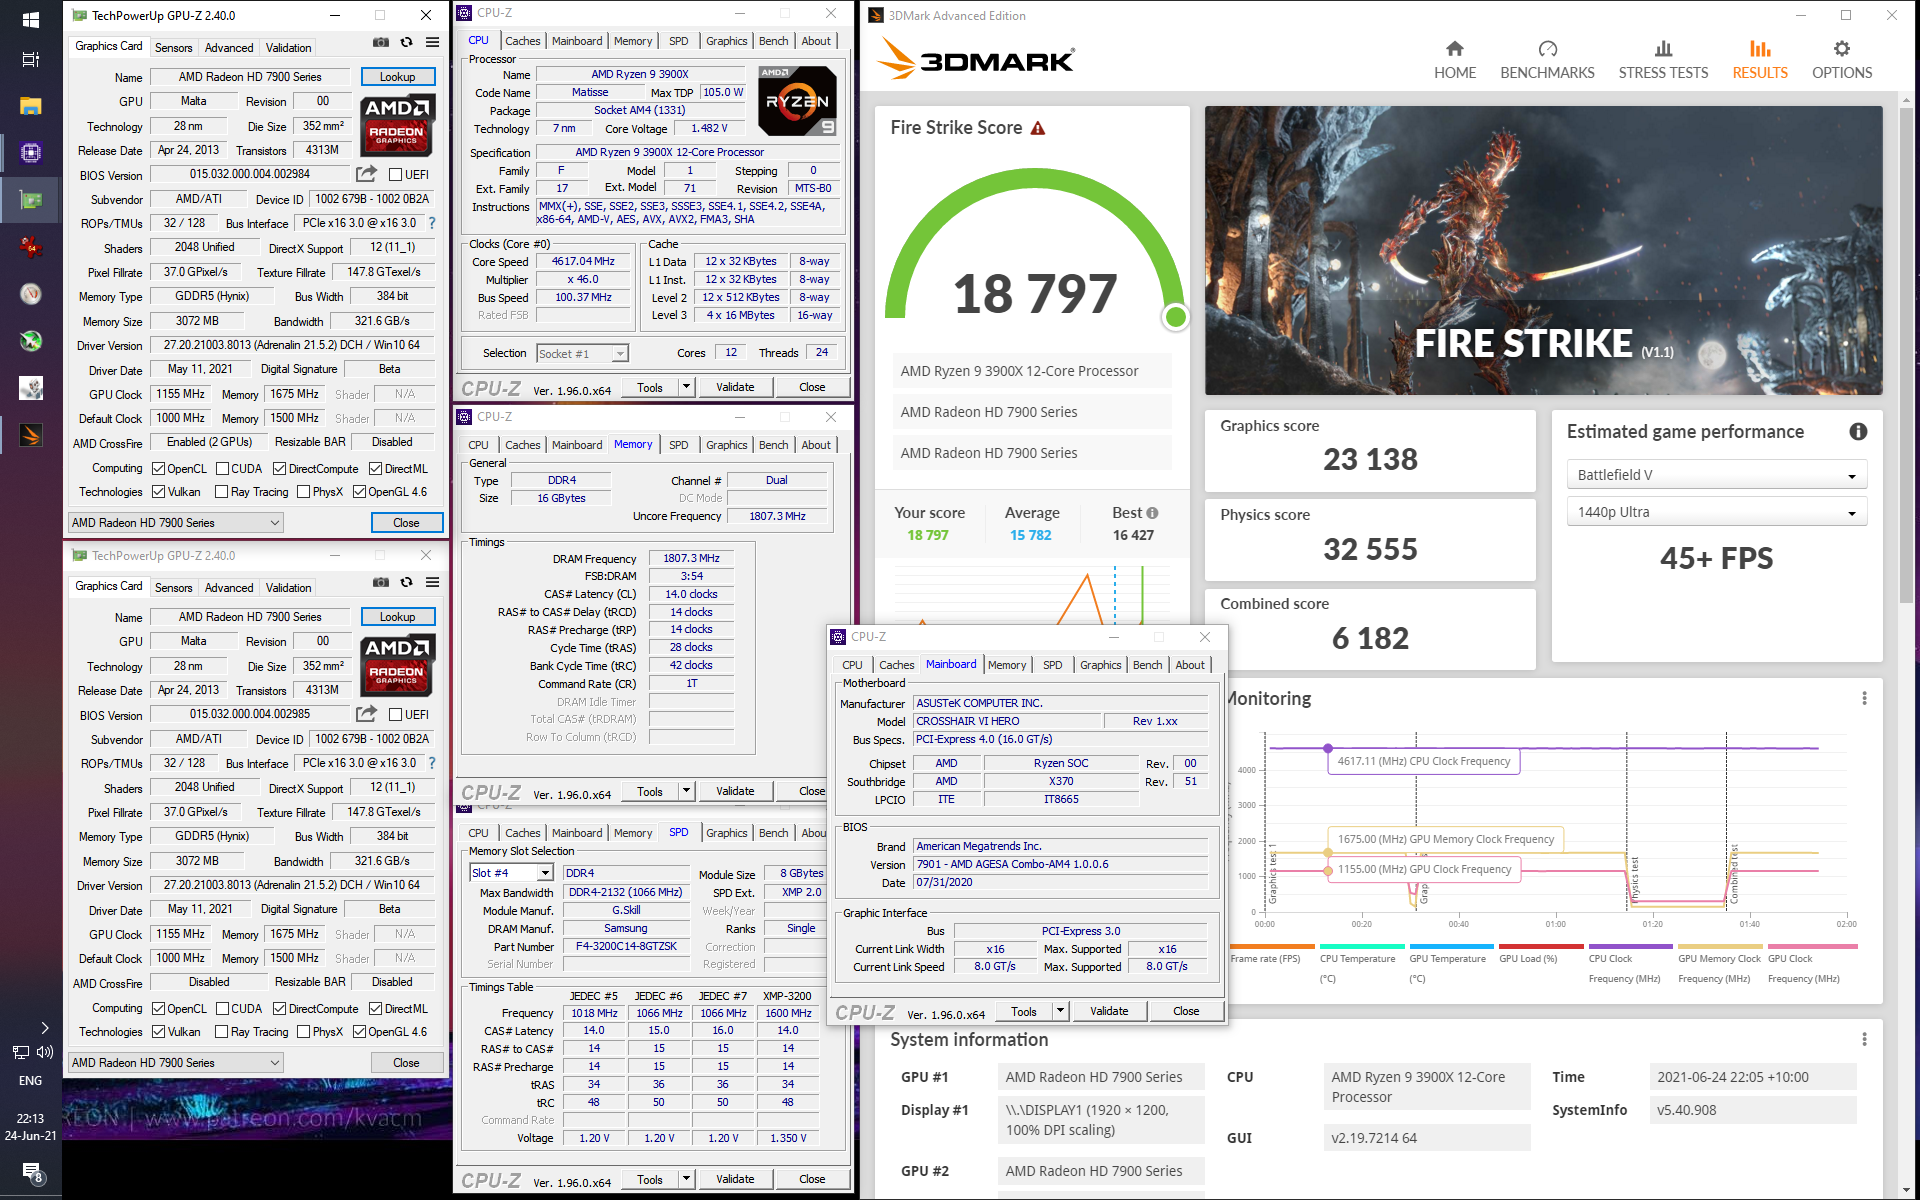Toggle Ray Tracing checkbox in bottom GPU-Z
1920x1200 pixels.
(x=222, y=1032)
